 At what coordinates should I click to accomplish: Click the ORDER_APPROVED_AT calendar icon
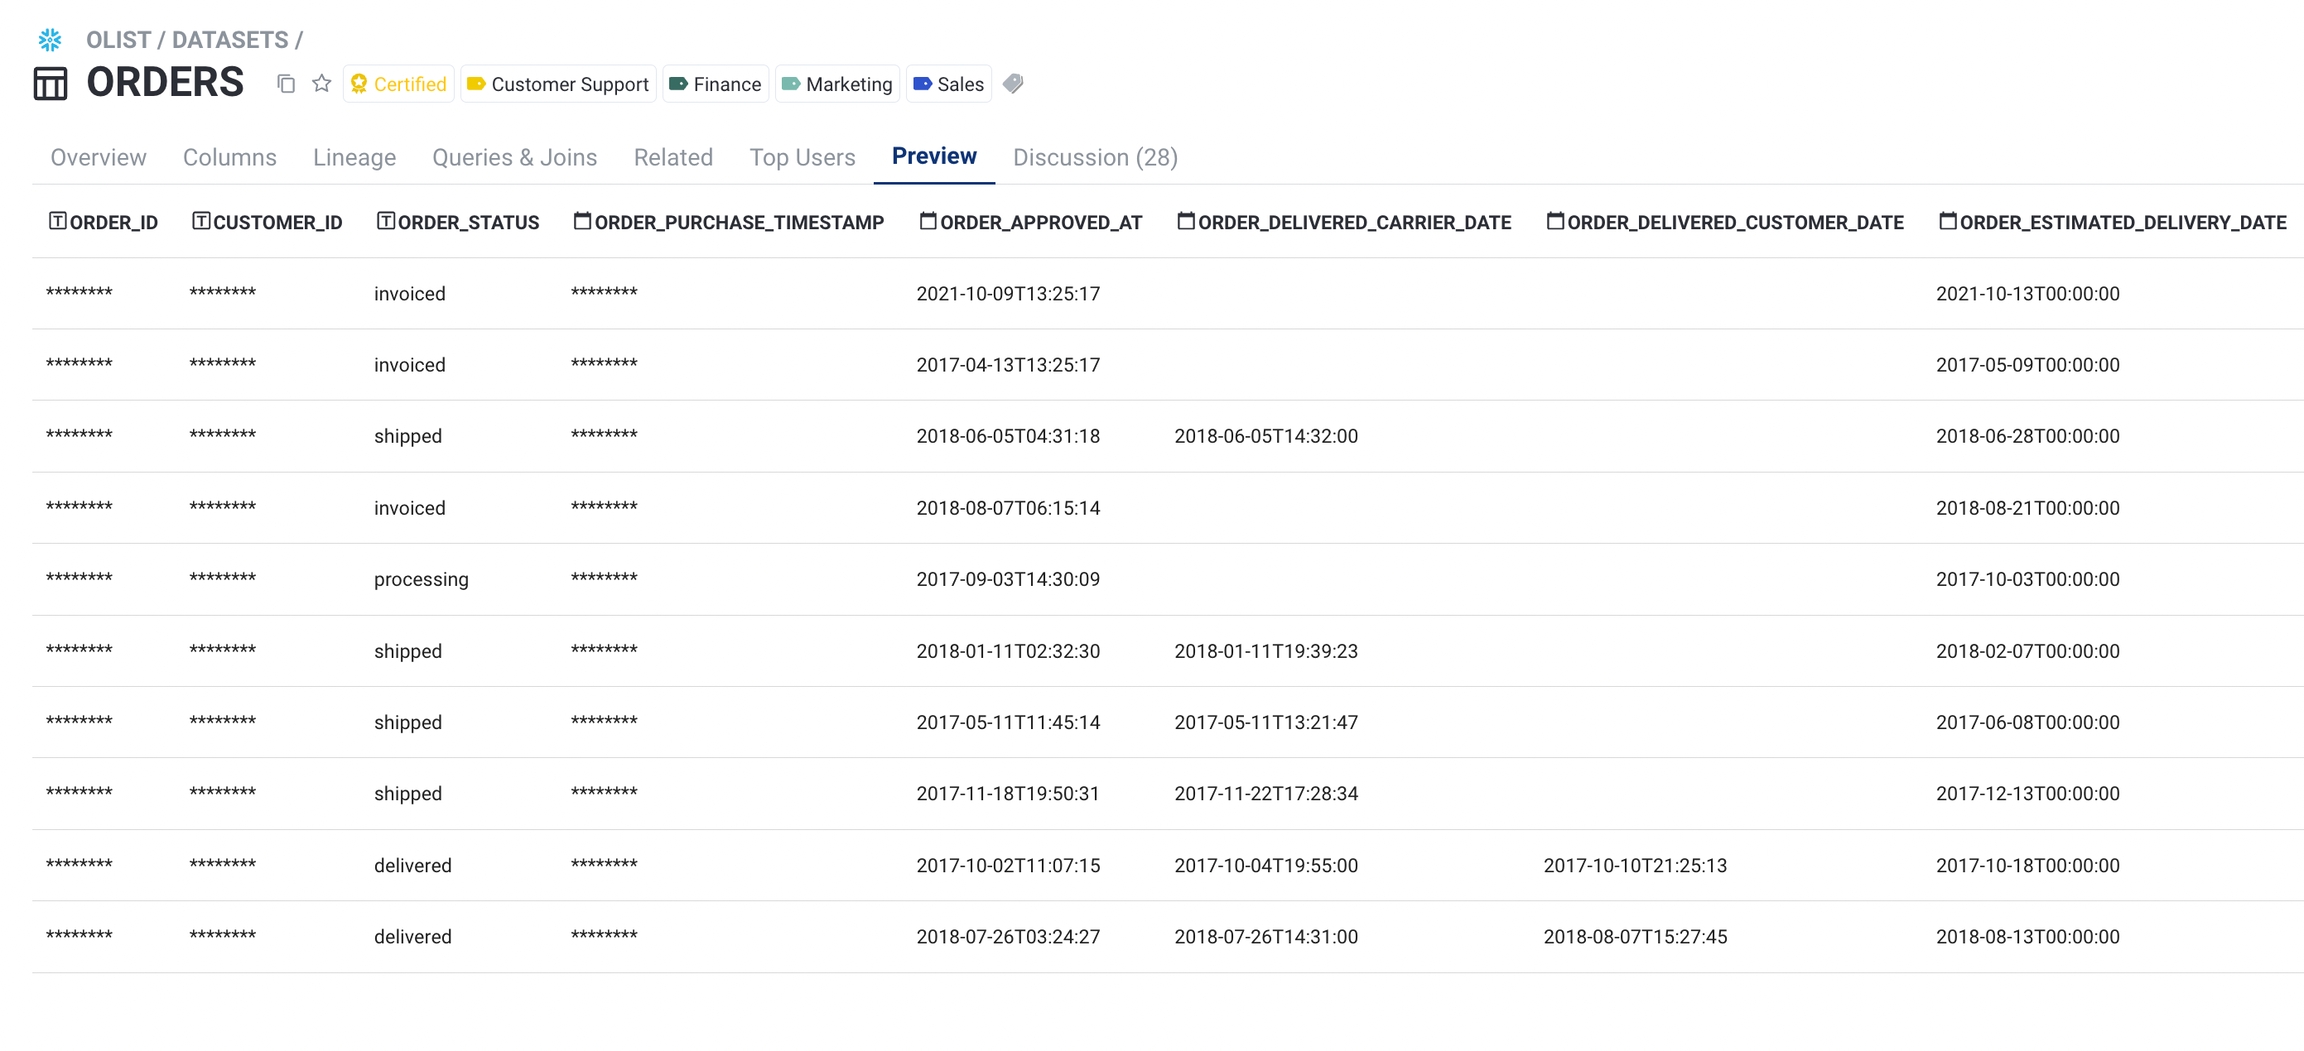[x=928, y=221]
